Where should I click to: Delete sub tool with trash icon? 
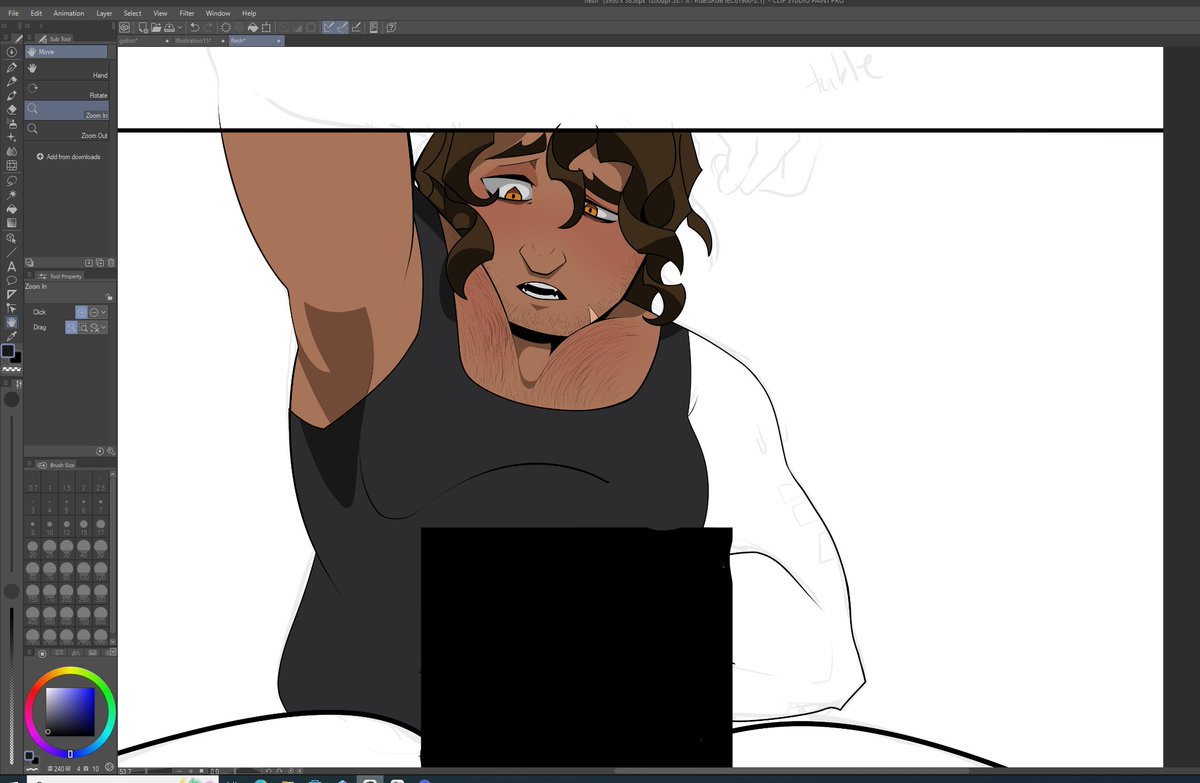tap(111, 262)
